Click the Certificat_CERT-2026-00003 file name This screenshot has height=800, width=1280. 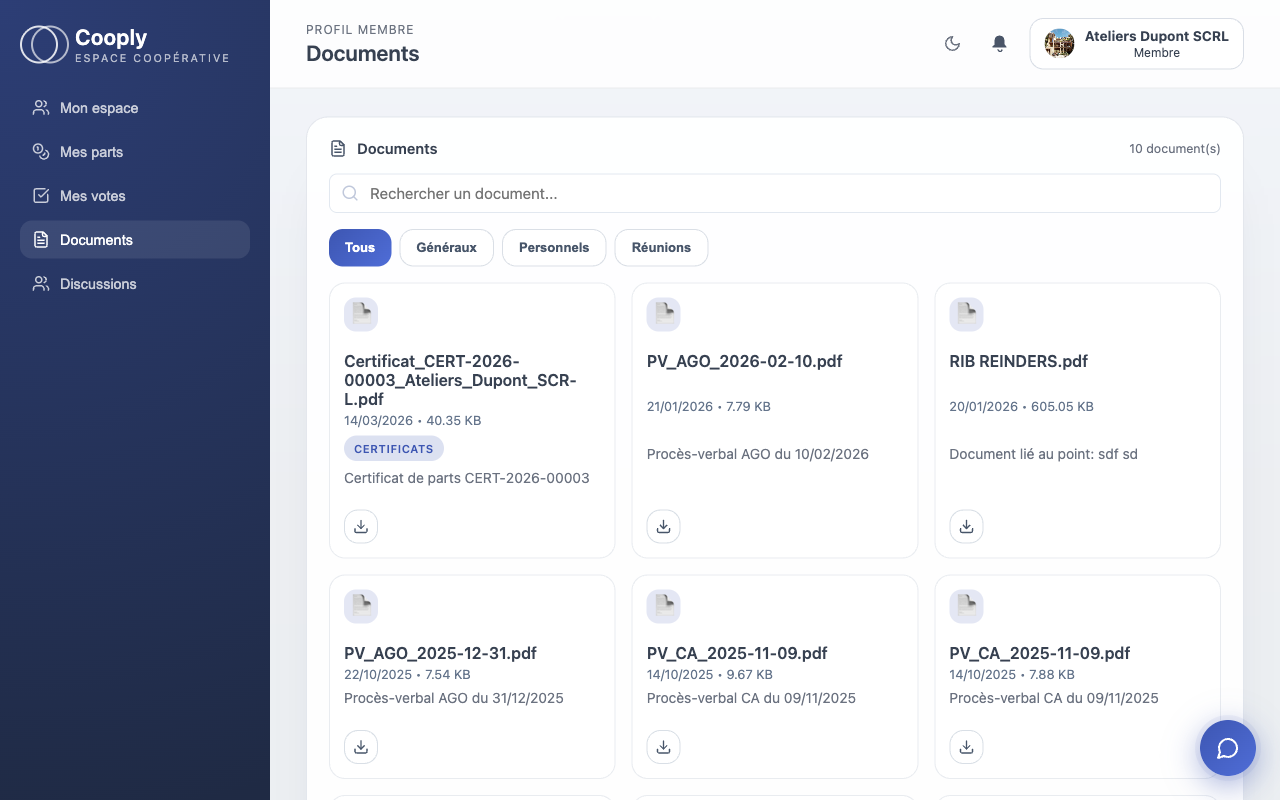pyautogui.click(x=460, y=380)
